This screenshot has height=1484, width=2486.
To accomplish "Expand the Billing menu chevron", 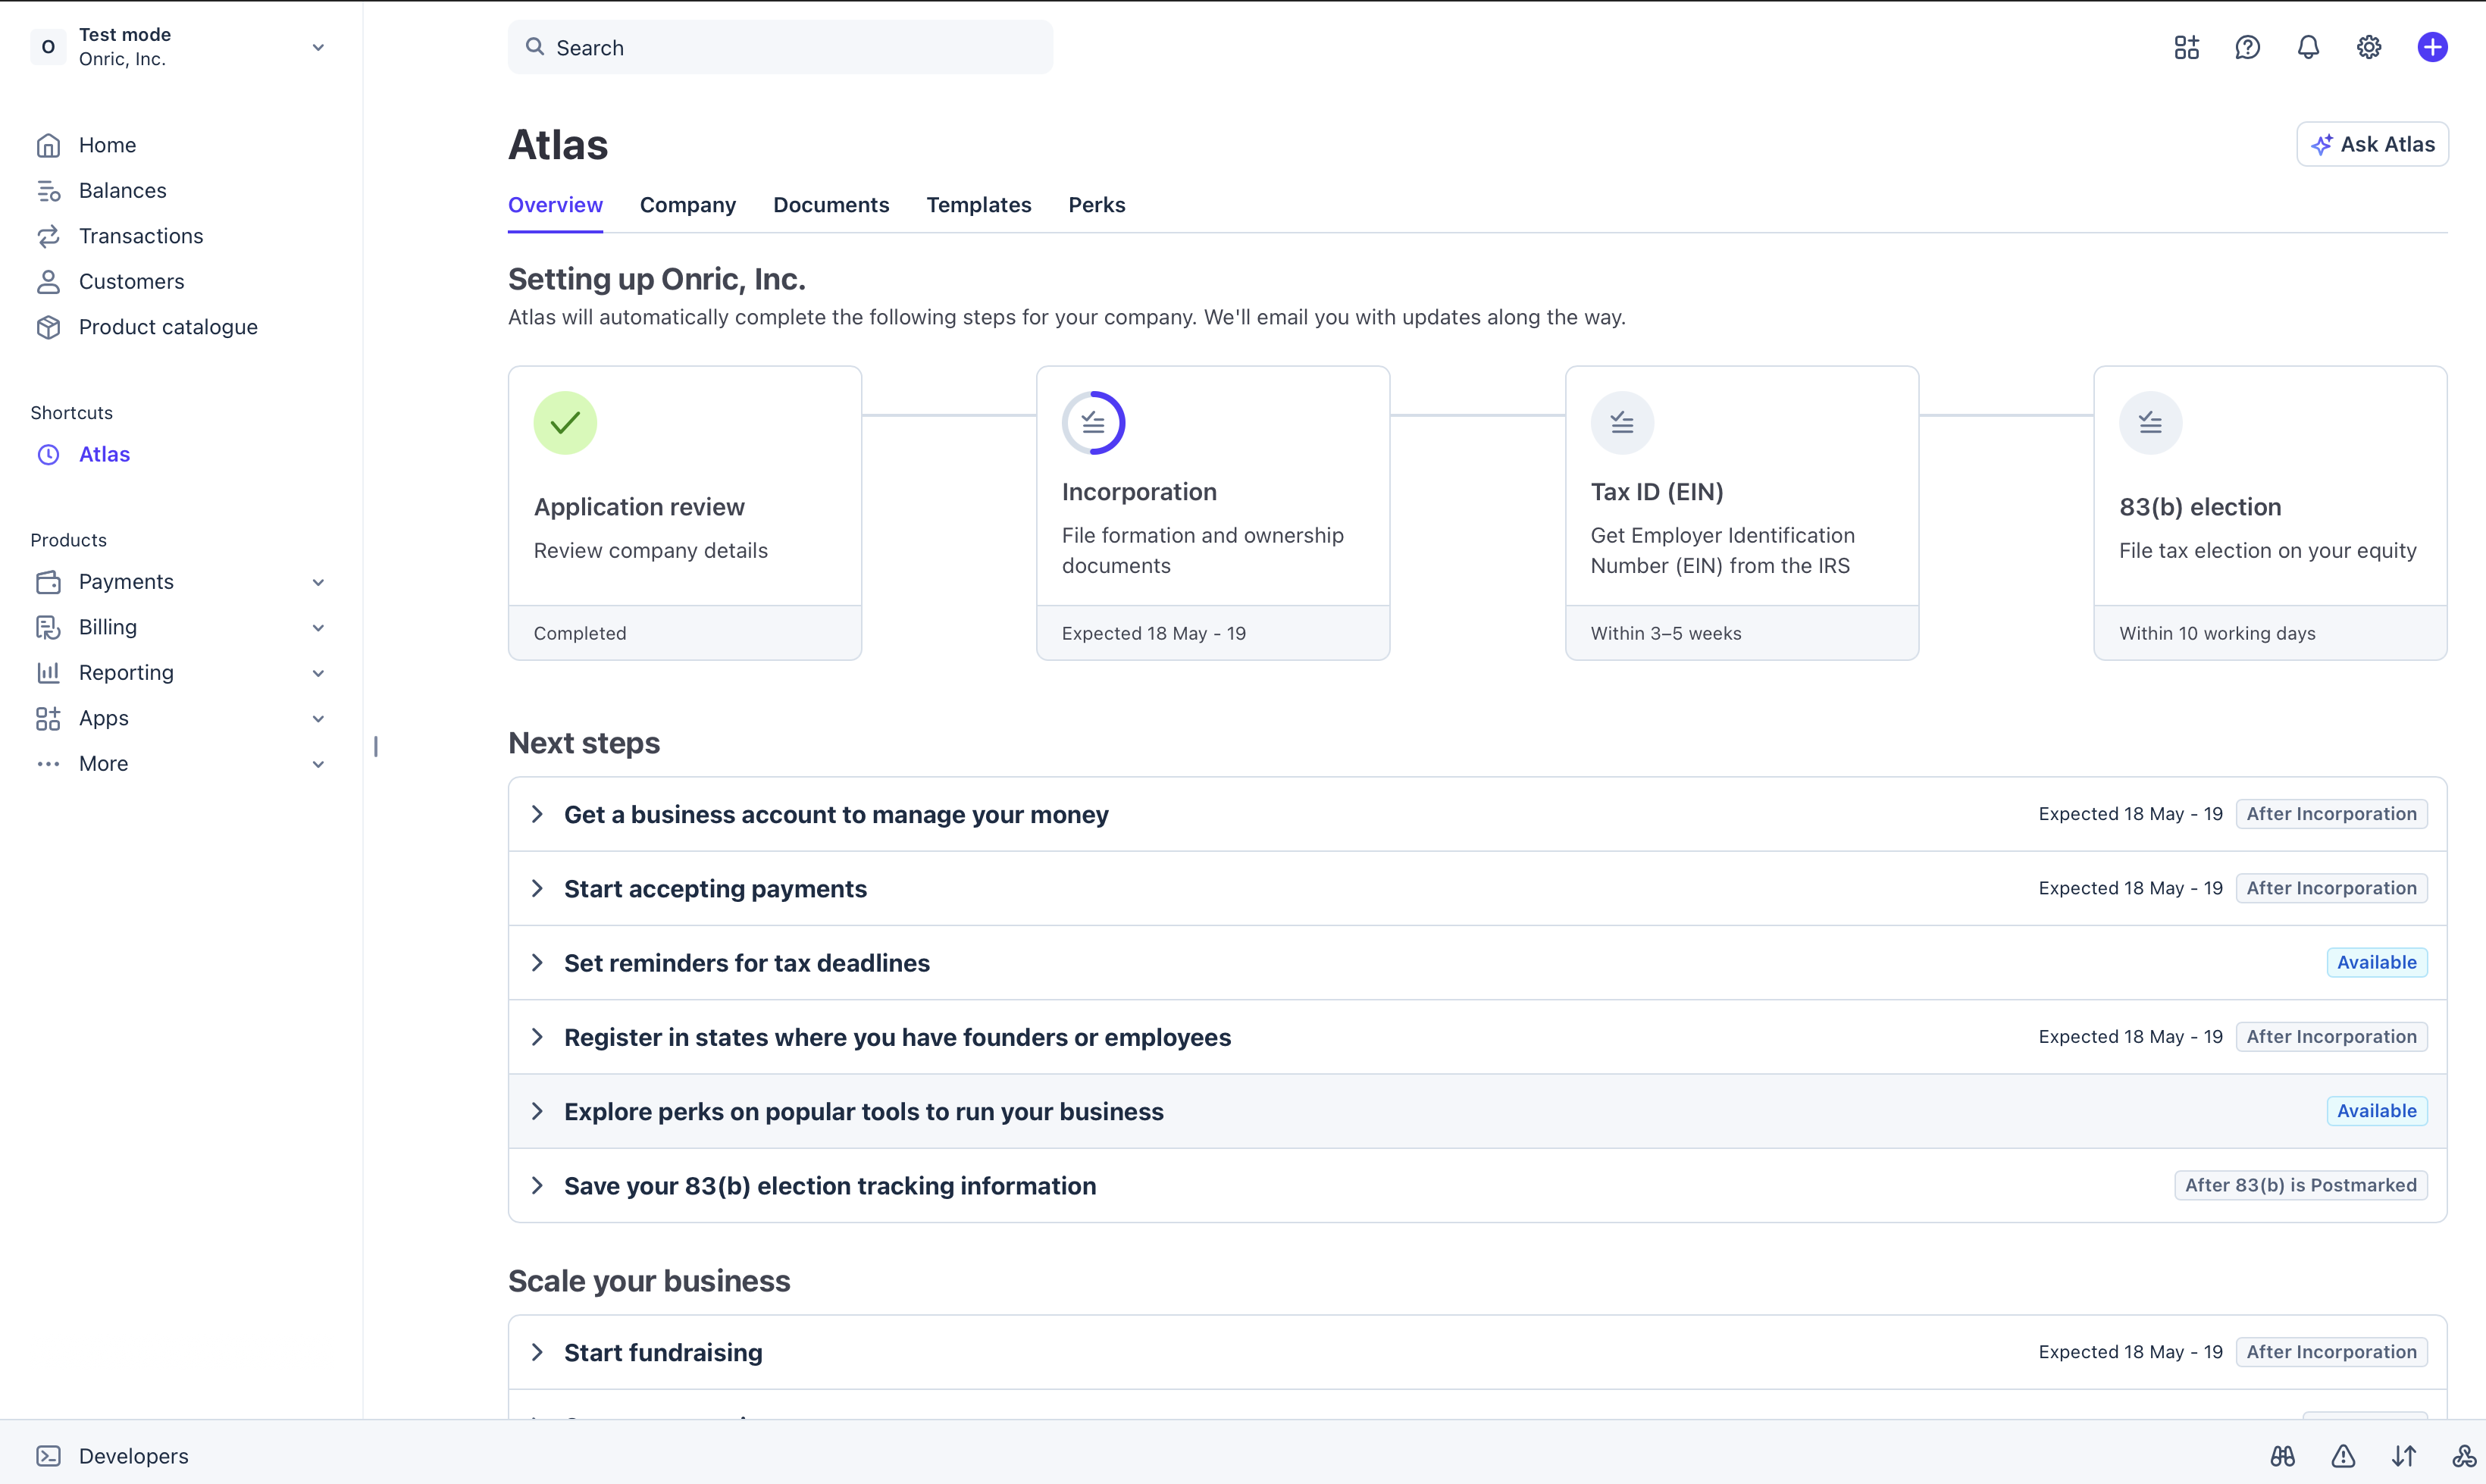I will click(318, 628).
